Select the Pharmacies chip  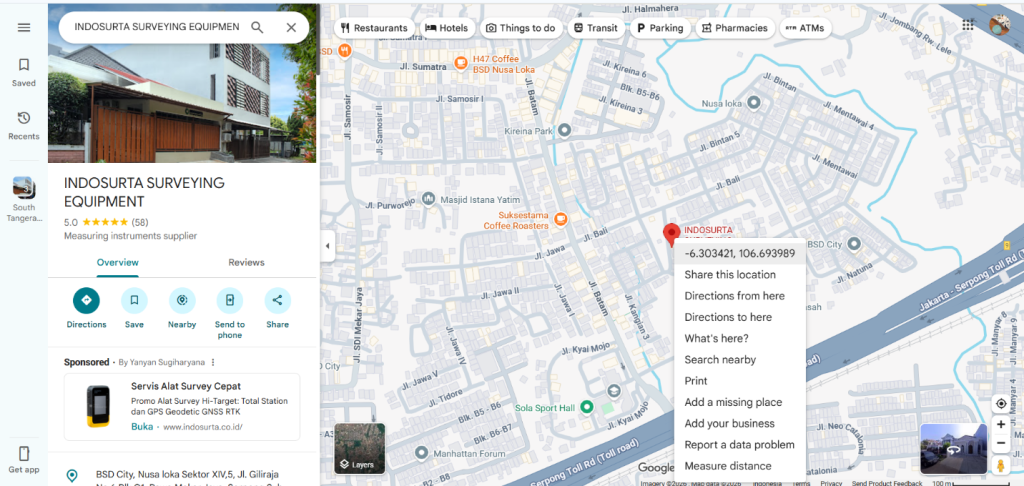pyautogui.click(x=735, y=28)
